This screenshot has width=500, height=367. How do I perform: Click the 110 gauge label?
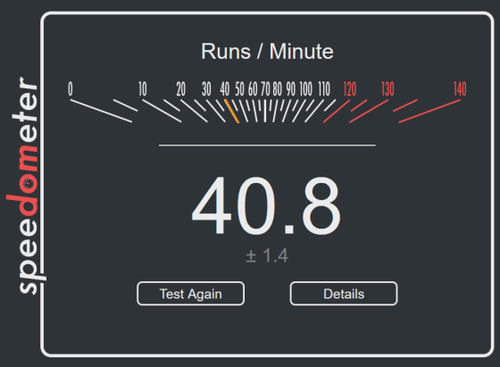[324, 89]
